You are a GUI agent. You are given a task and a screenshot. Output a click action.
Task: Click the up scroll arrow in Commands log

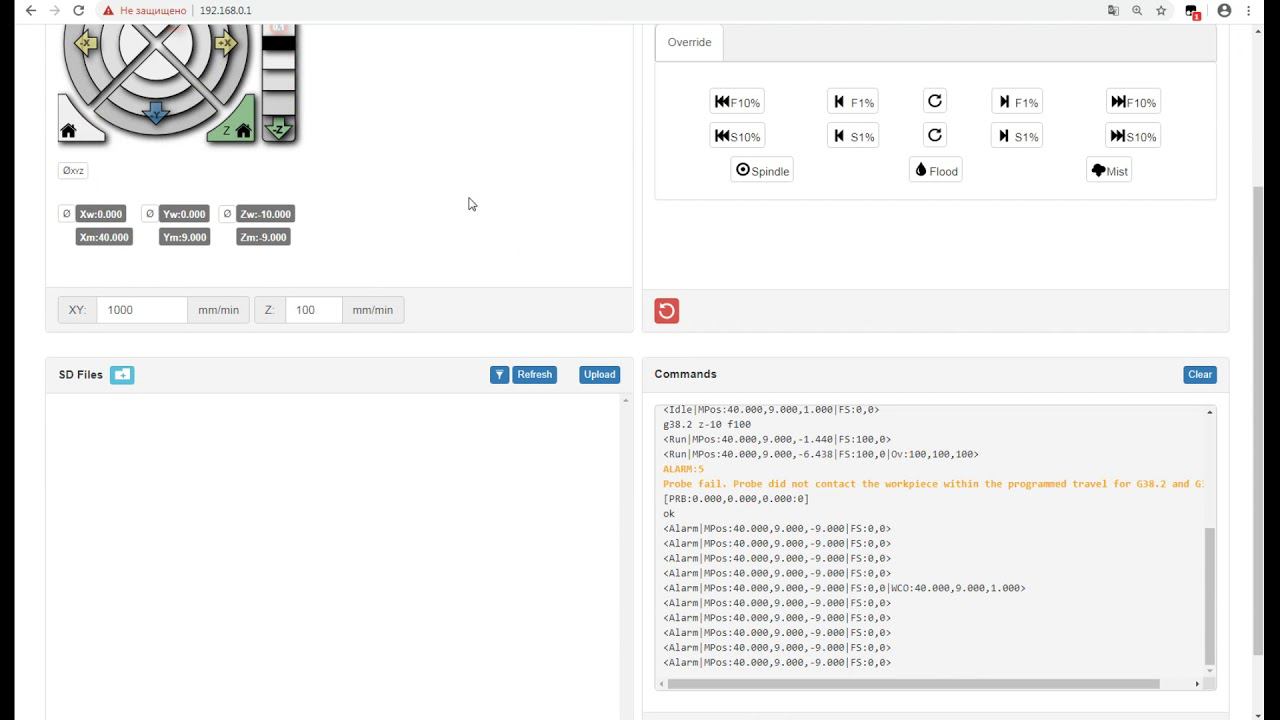click(1209, 412)
